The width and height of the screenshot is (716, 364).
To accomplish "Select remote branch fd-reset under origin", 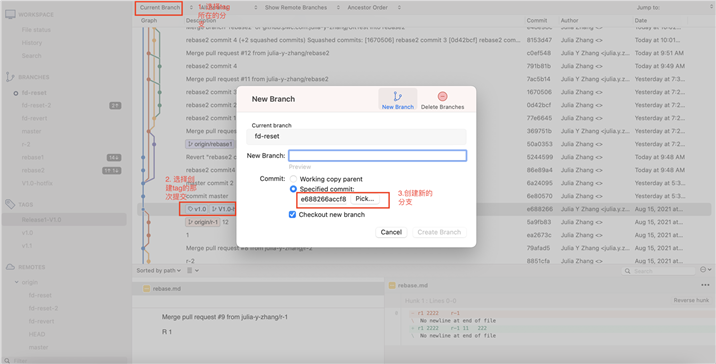I will (x=40, y=295).
